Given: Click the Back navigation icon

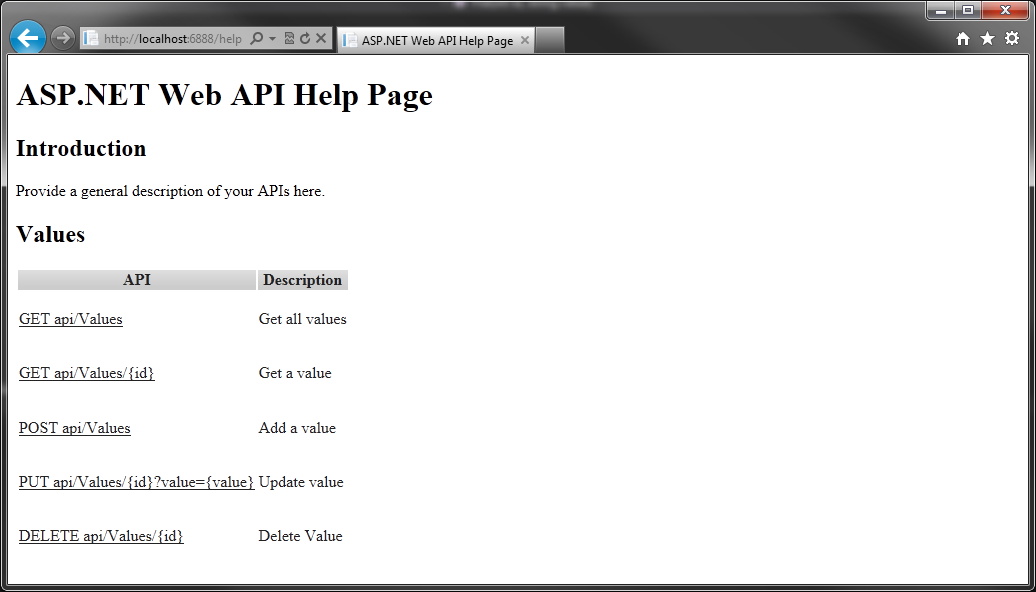Looking at the screenshot, I should tap(27, 38).
